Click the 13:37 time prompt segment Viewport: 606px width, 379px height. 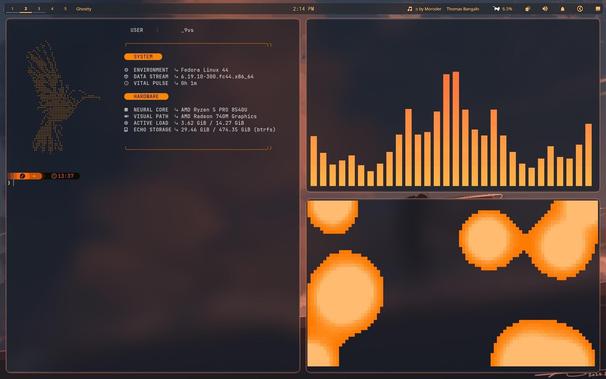(65, 176)
